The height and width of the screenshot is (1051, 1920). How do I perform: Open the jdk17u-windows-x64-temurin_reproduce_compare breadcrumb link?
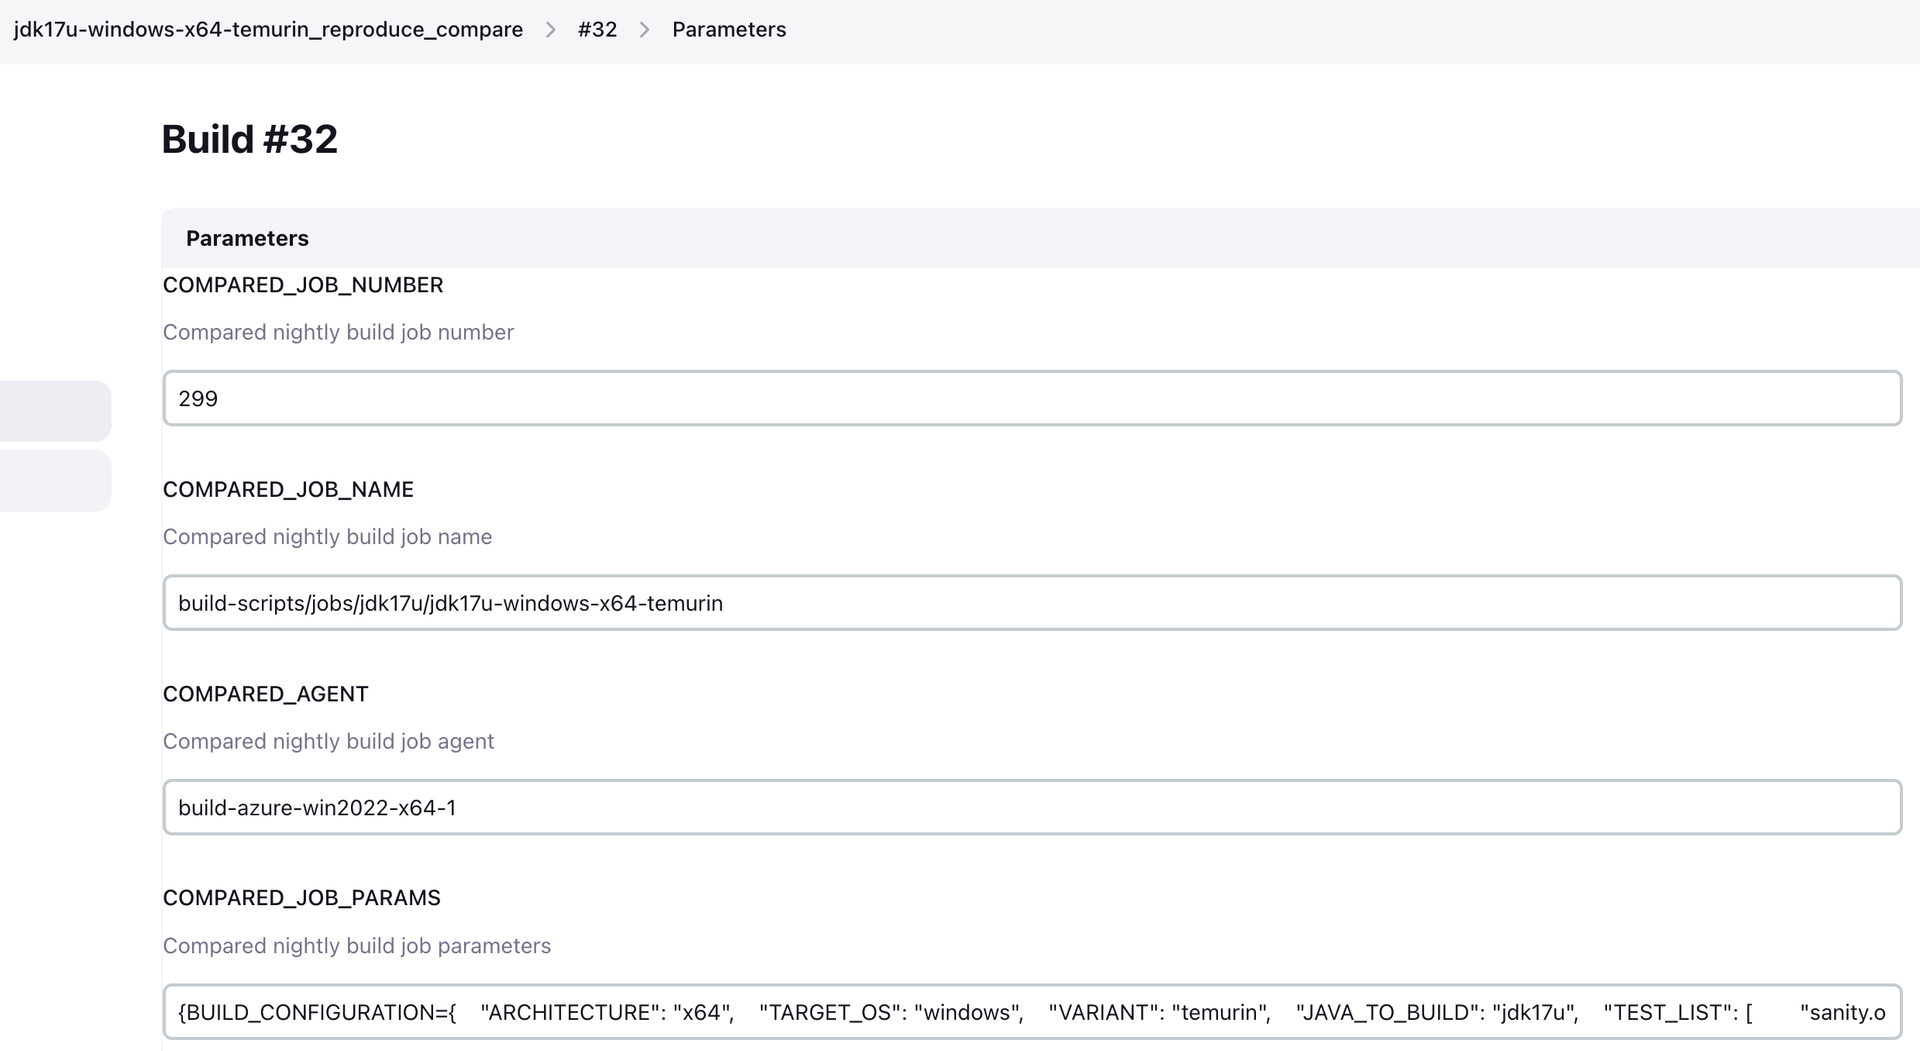pyautogui.click(x=267, y=29)
